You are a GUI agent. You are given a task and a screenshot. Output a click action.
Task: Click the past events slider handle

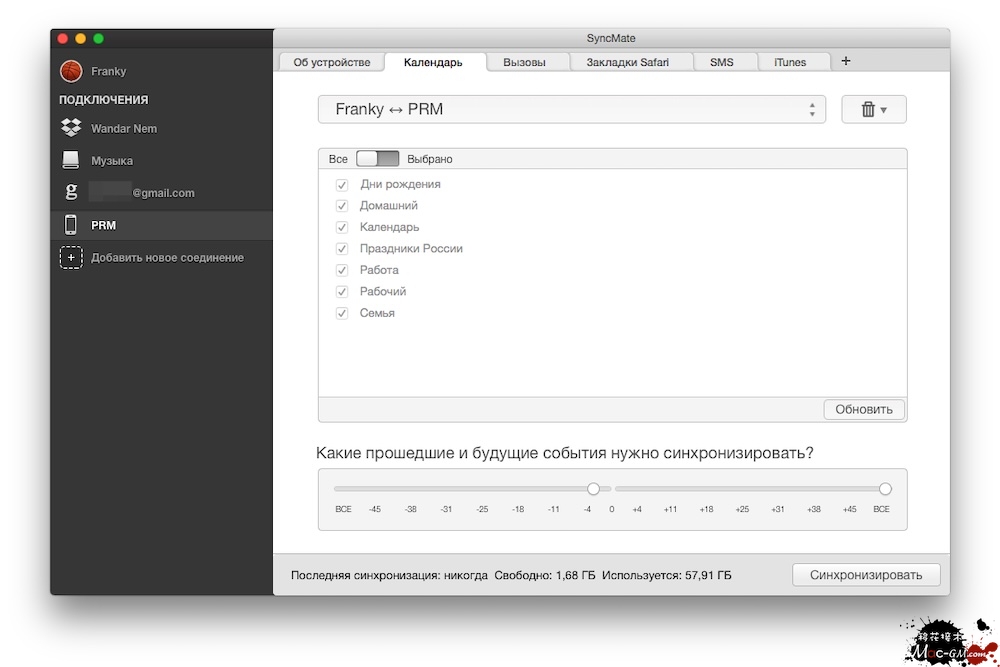click(x=593, y=489)
